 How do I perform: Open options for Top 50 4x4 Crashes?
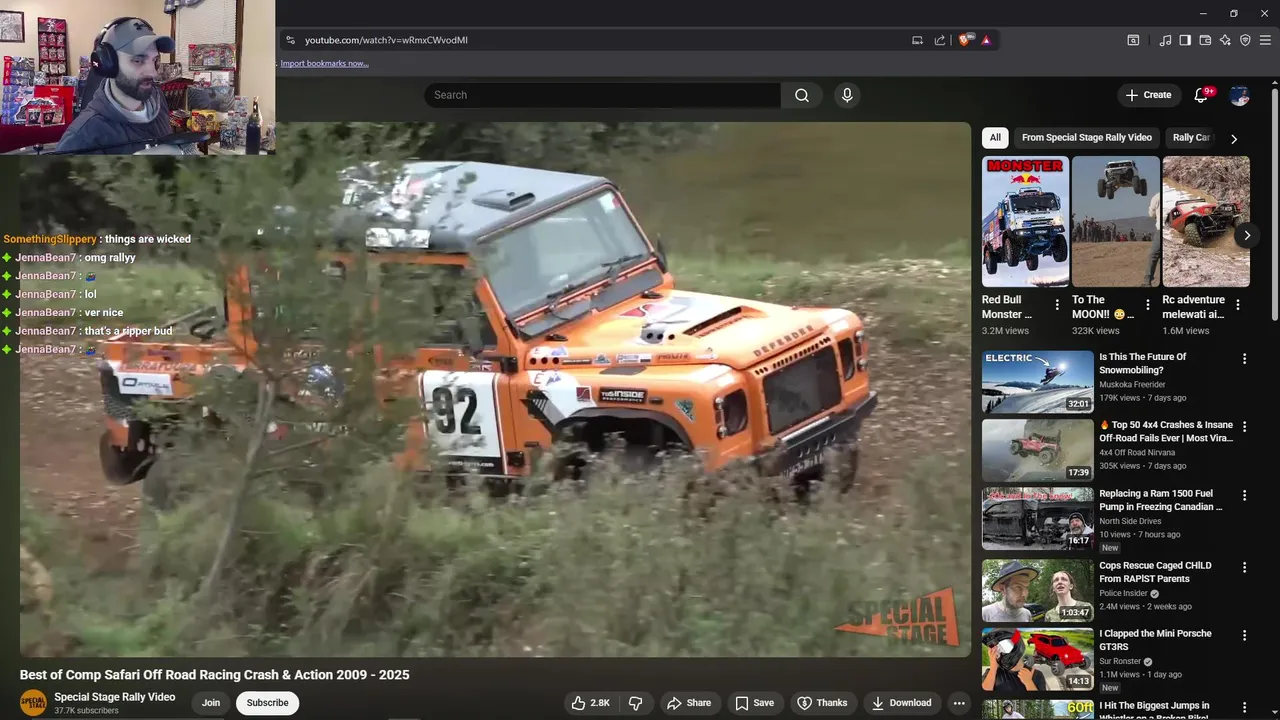(1245, 427)
